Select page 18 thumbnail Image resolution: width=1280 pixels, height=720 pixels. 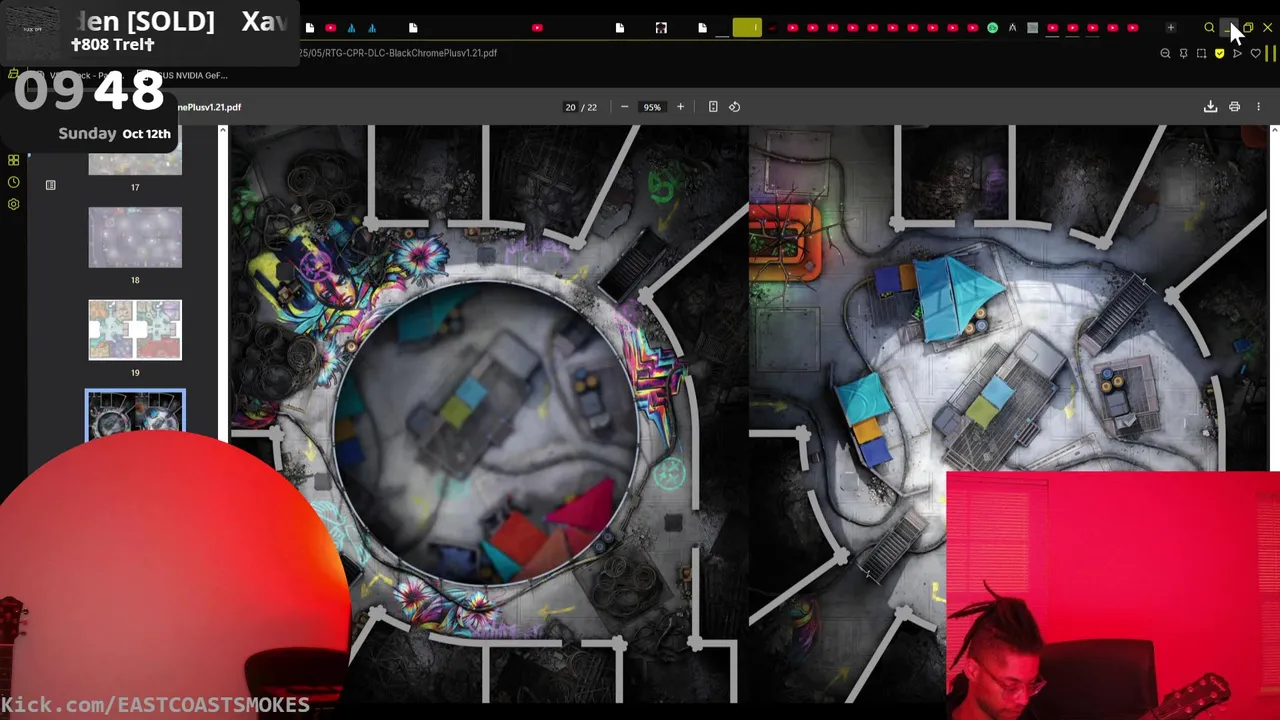135,238
